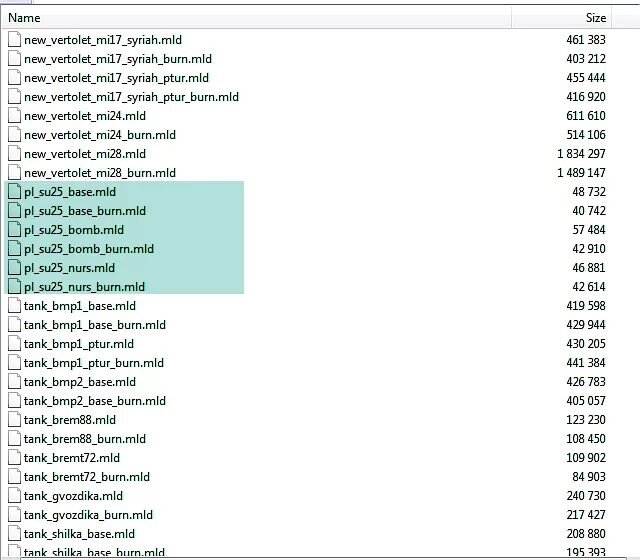Select file name new_vertolet_mi24_burn.mld

click(x=100, y=135)
